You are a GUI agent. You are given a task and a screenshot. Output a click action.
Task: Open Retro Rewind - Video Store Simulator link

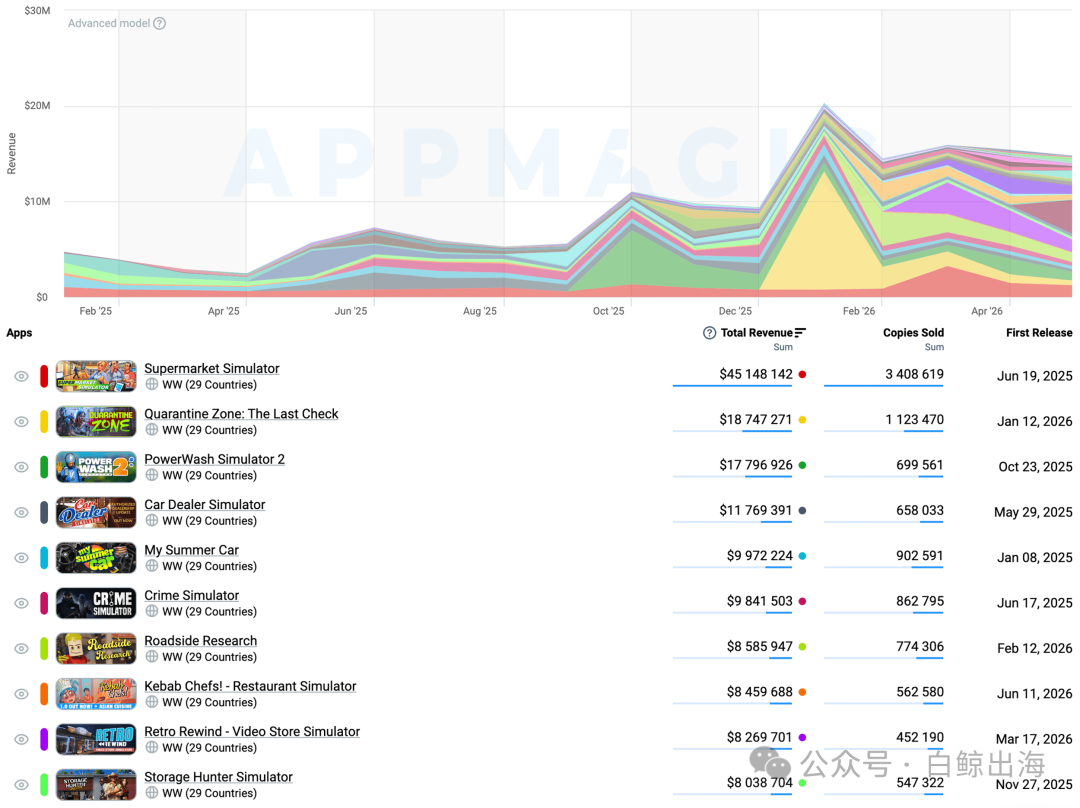pyautogui.click(x=252, y=732)
